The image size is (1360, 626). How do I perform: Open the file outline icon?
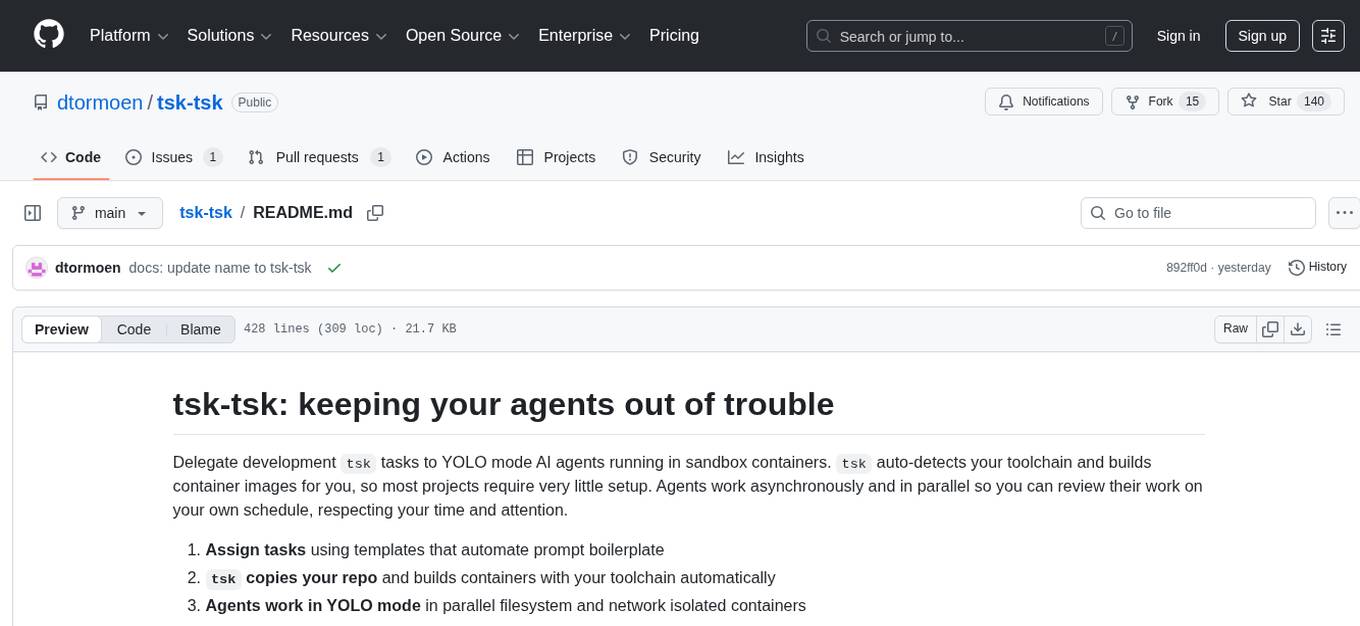[x=1333, y=328]
